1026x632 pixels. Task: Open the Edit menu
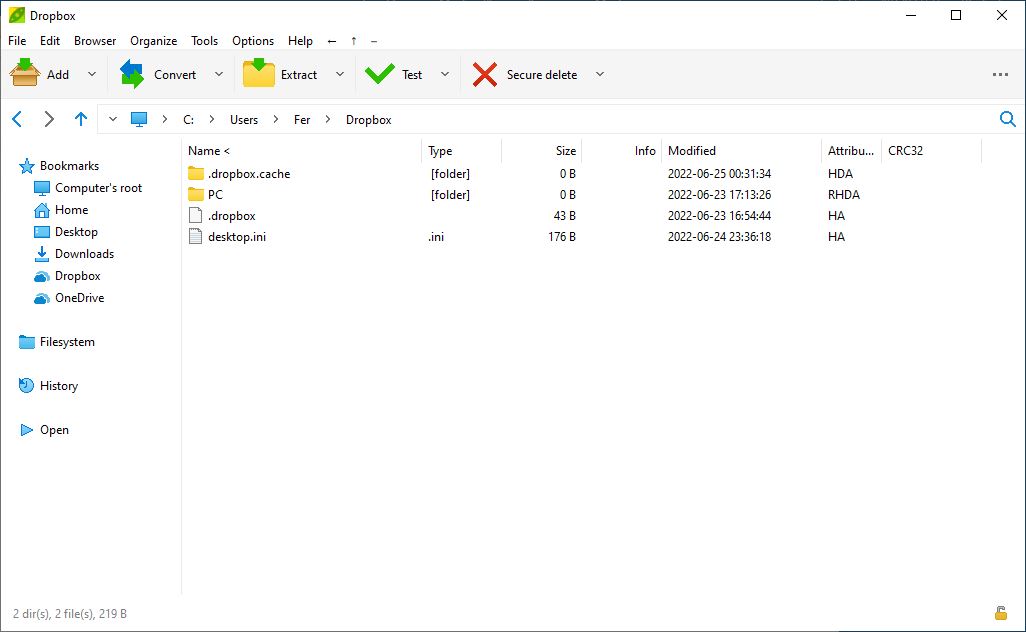tap(50, 41)
